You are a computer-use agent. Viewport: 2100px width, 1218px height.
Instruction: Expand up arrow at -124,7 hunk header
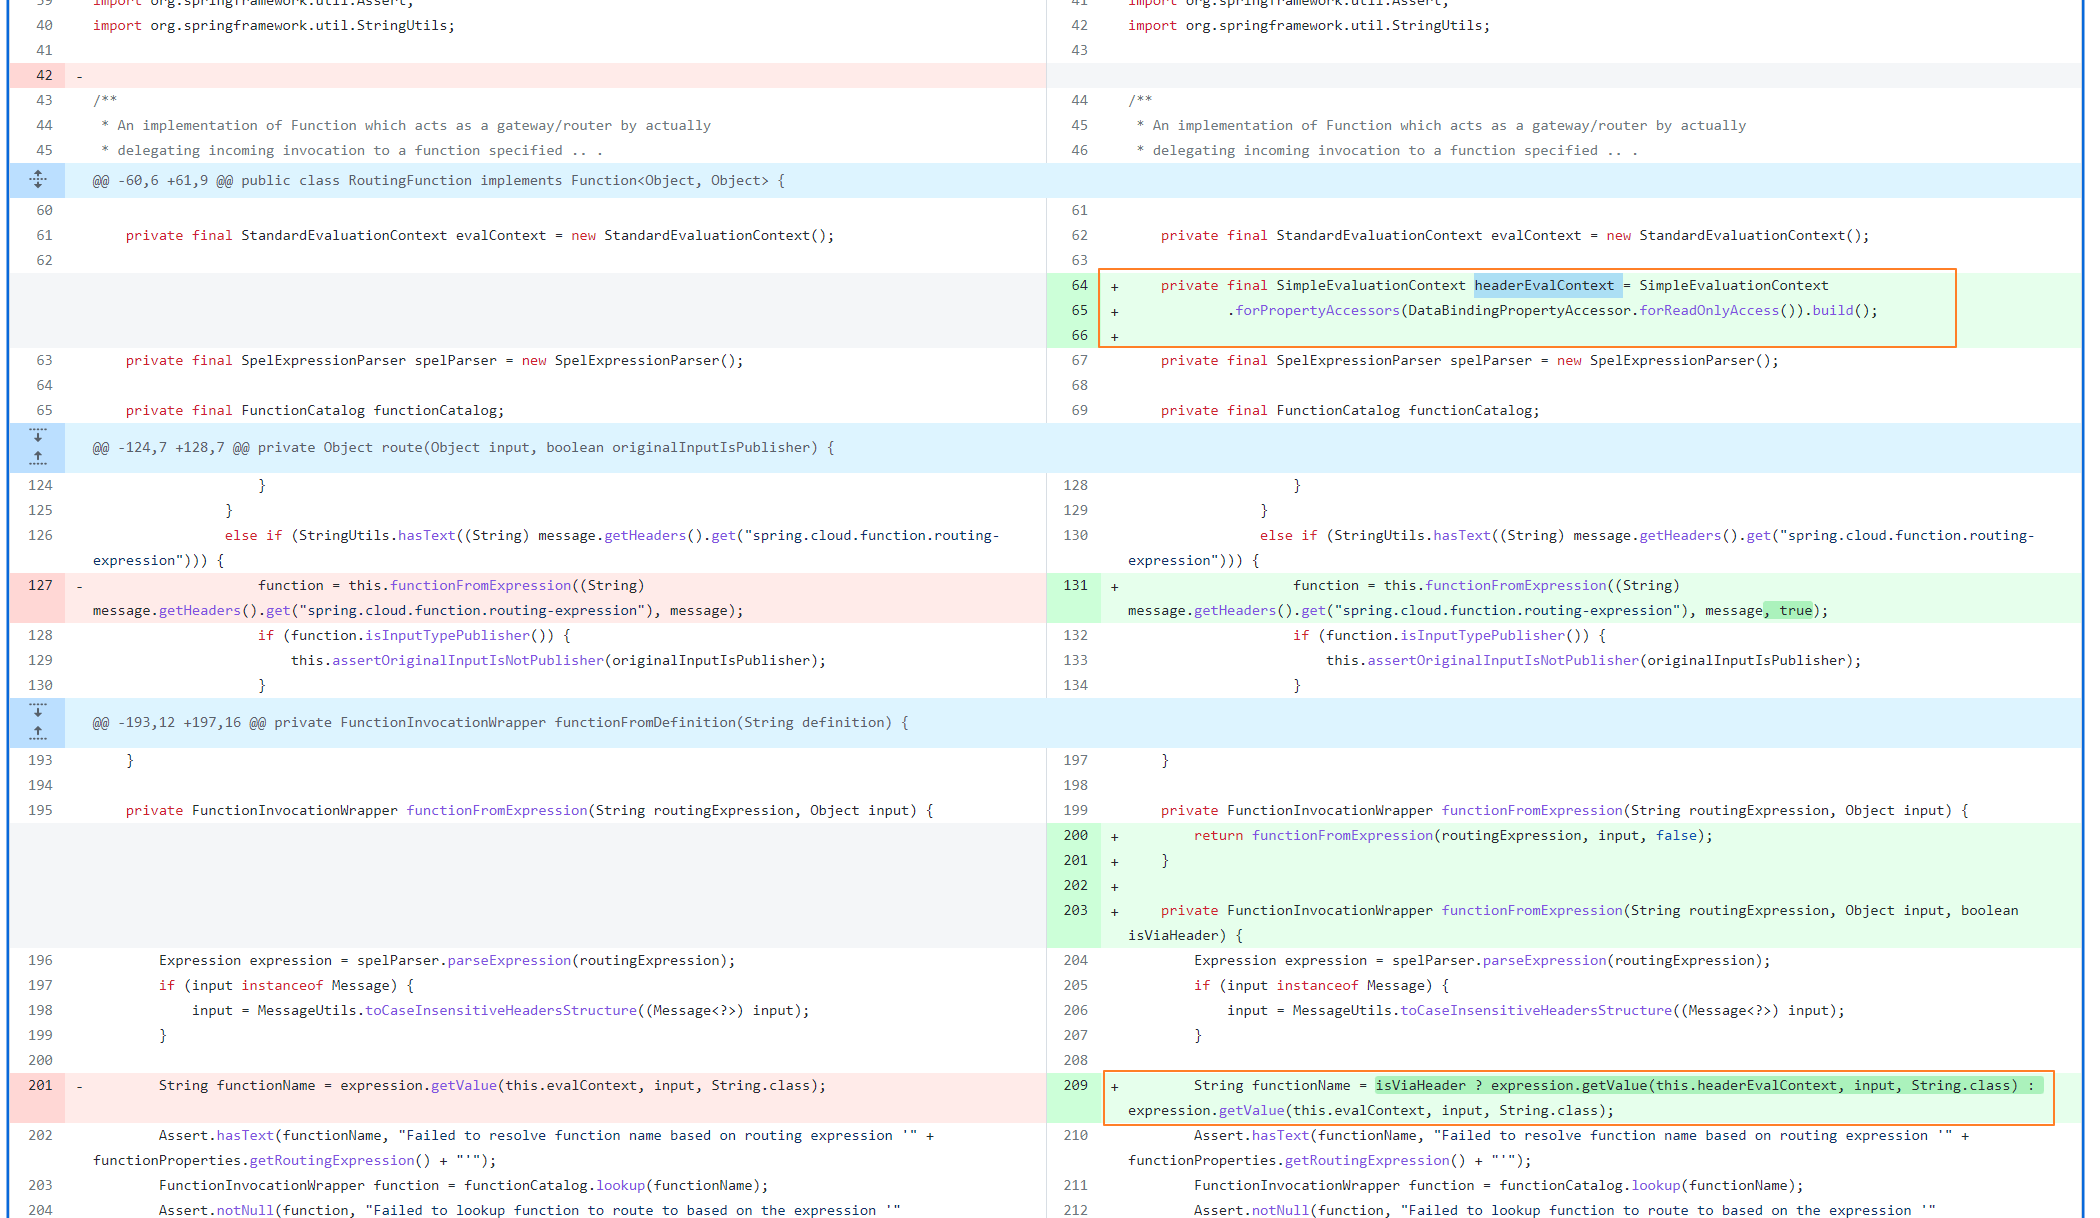38,459
